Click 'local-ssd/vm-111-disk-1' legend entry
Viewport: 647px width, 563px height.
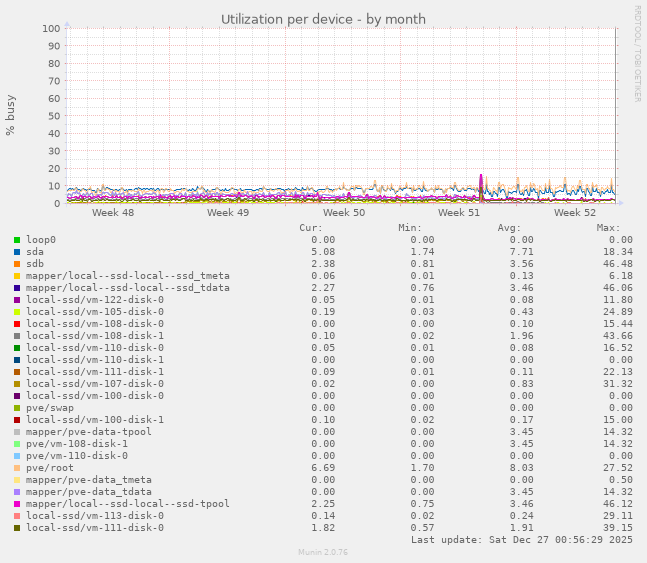point(95,371)
